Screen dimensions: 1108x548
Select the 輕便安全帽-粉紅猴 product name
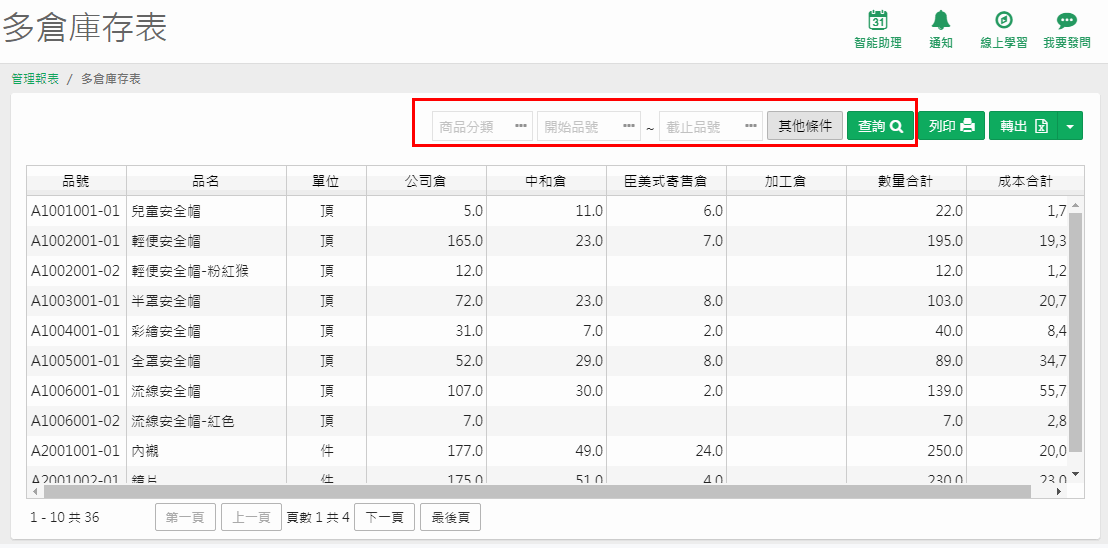coord(189,271)
